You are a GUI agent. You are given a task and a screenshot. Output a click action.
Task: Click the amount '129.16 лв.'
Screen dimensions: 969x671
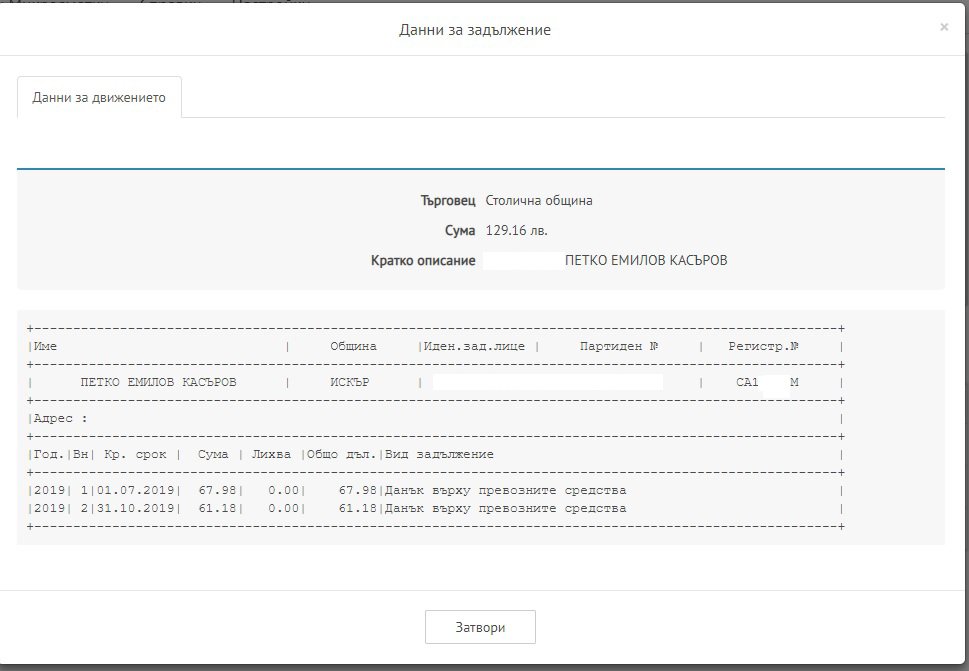[516, 230]
